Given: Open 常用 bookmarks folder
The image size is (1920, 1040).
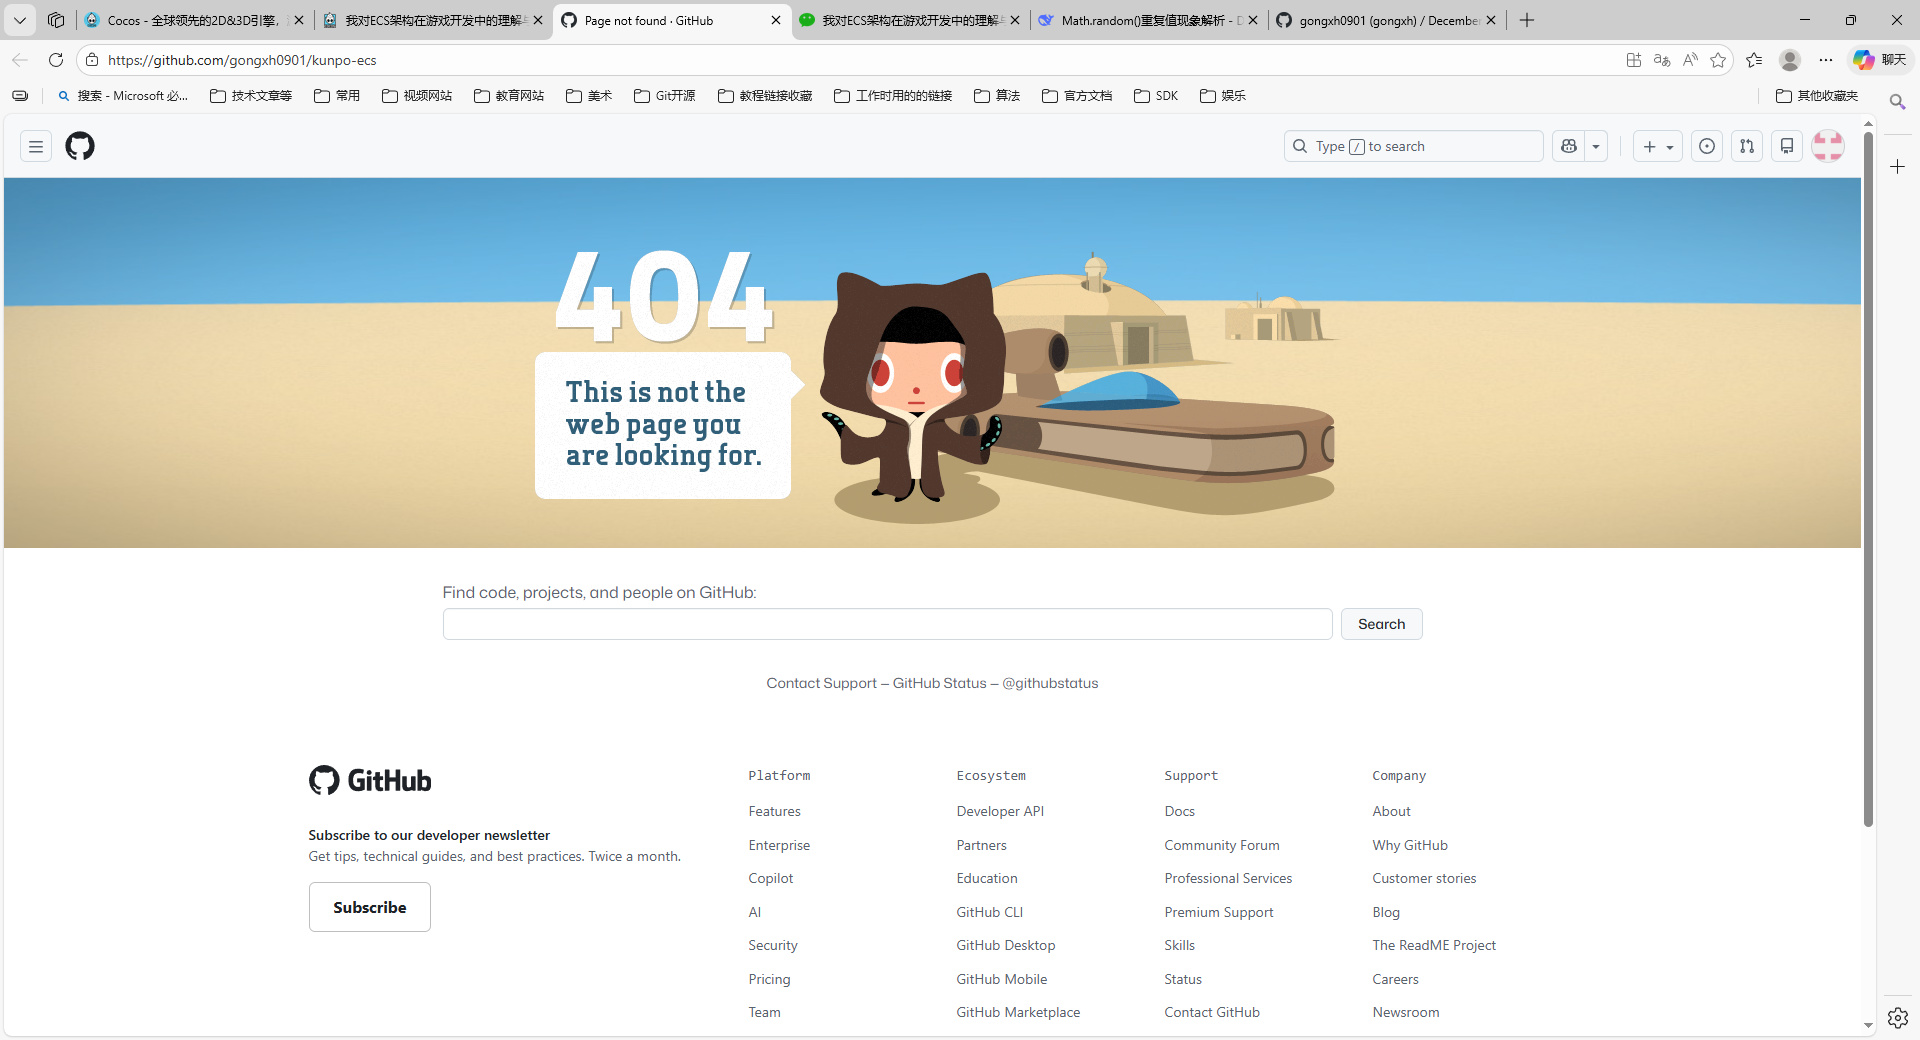Looking at the screenshot, I should [337, 96].
